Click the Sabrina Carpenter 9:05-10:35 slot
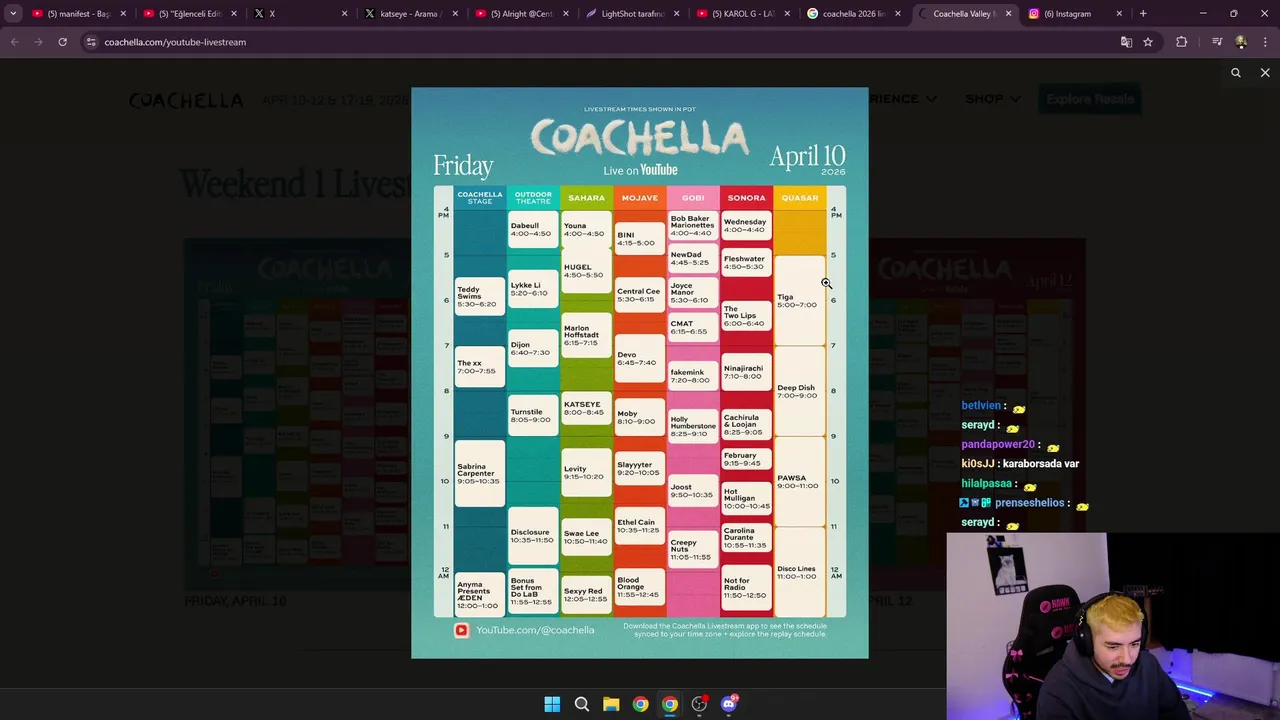This screenshot has width=1280, height=720. (x=480, y=473)
